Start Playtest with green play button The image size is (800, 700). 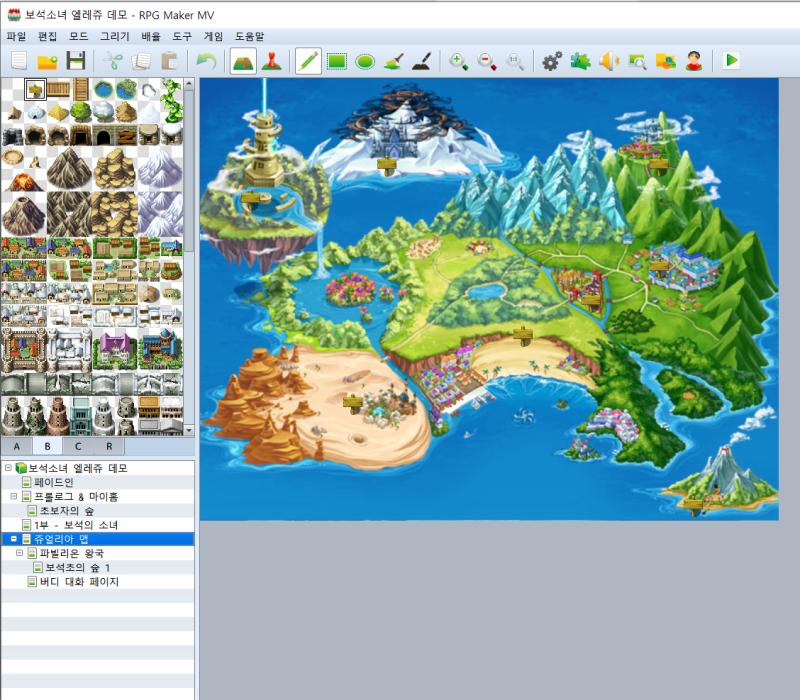(731, 61)
